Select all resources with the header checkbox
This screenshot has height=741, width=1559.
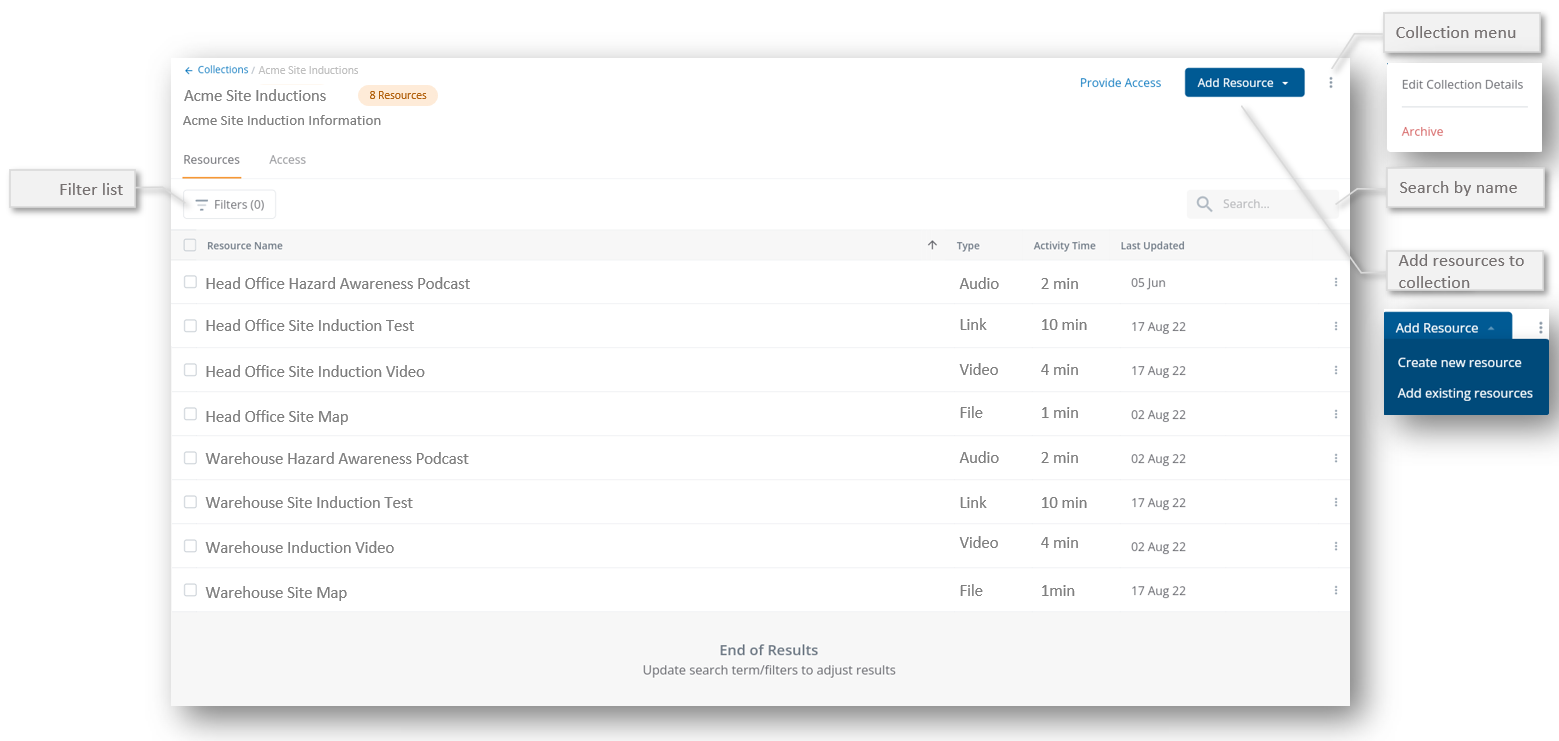pos(190,245)
